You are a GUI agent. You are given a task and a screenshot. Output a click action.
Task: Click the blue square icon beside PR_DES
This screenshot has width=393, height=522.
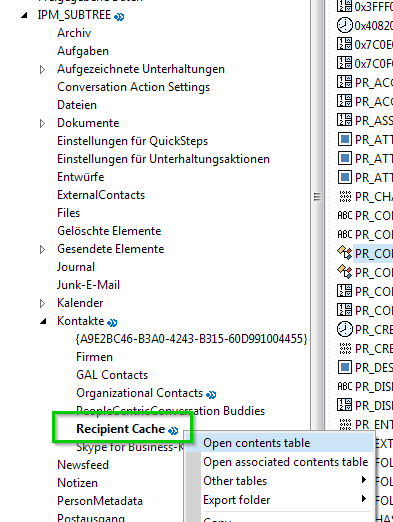345,367
